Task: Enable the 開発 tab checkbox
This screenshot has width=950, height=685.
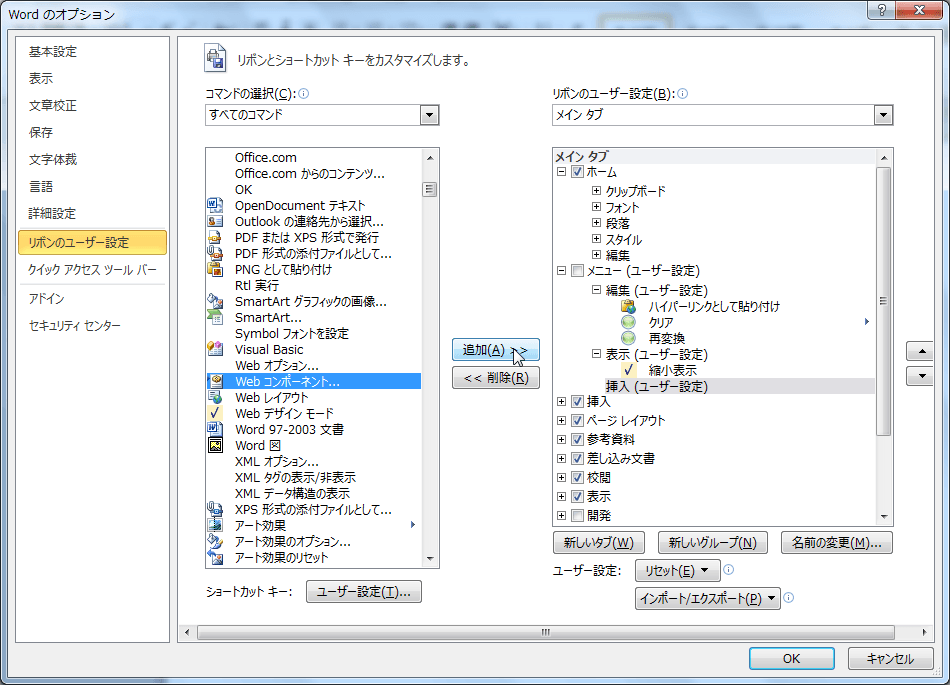Action: coord(577,515)
